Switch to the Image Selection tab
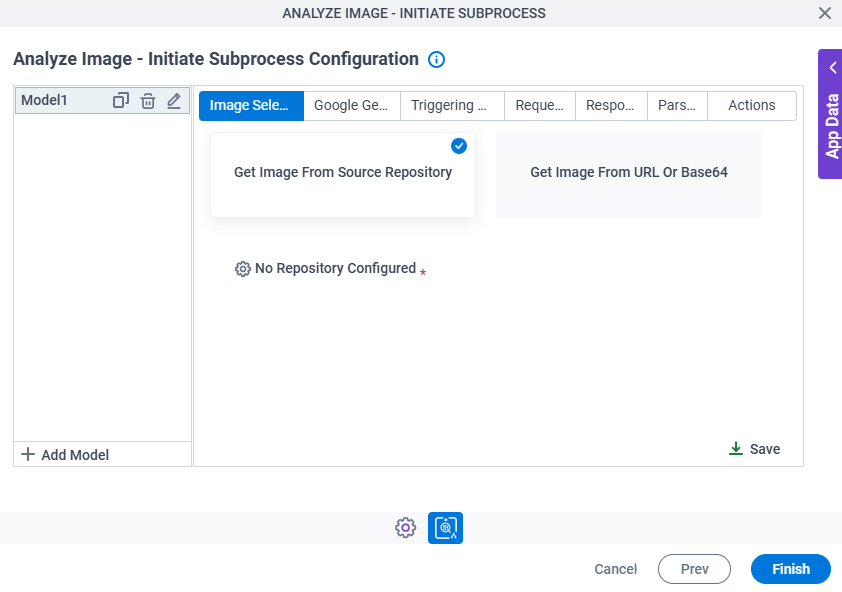 (251, 106)
